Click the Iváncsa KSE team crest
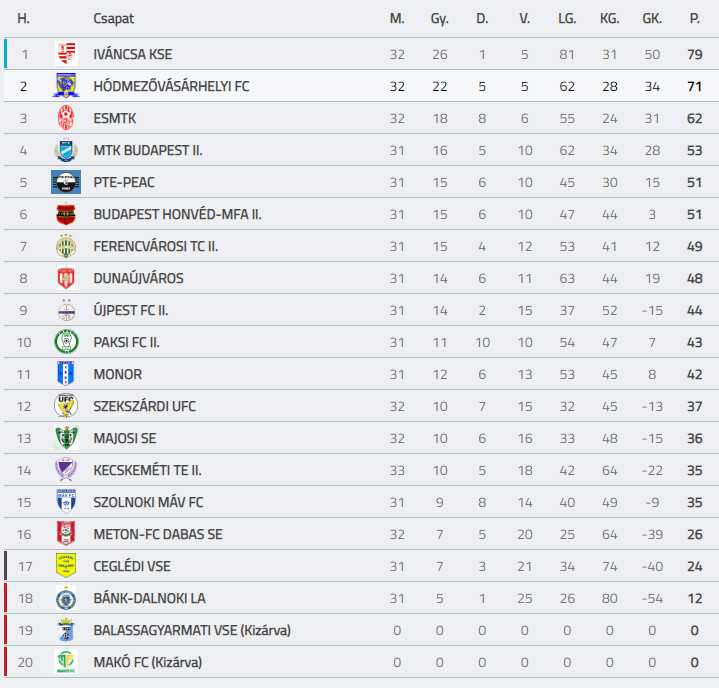The height and width of the screenshot is (688, 719). 66,54
